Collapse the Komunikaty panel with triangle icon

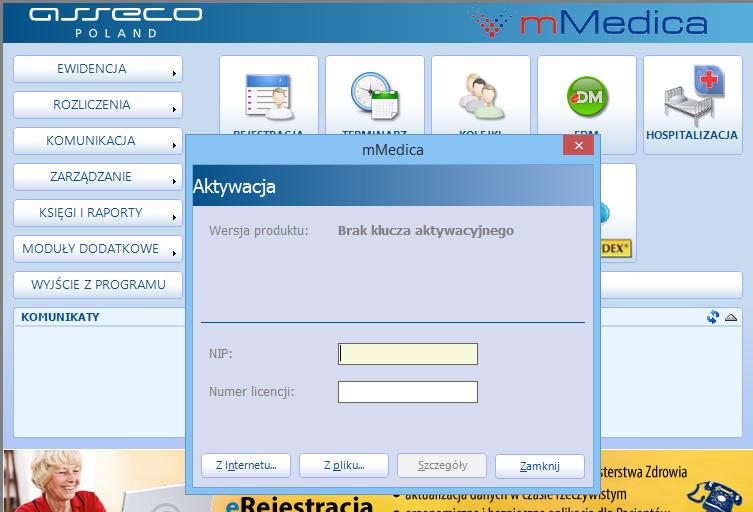pyautogui.click(x=731, y=317)
